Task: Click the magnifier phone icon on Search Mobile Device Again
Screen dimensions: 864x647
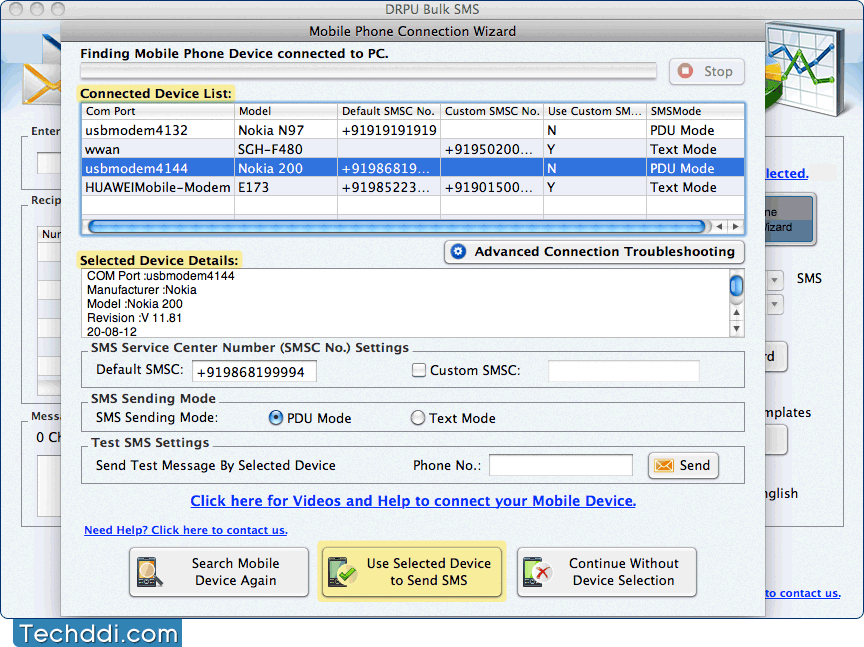Action: point(149,573)
